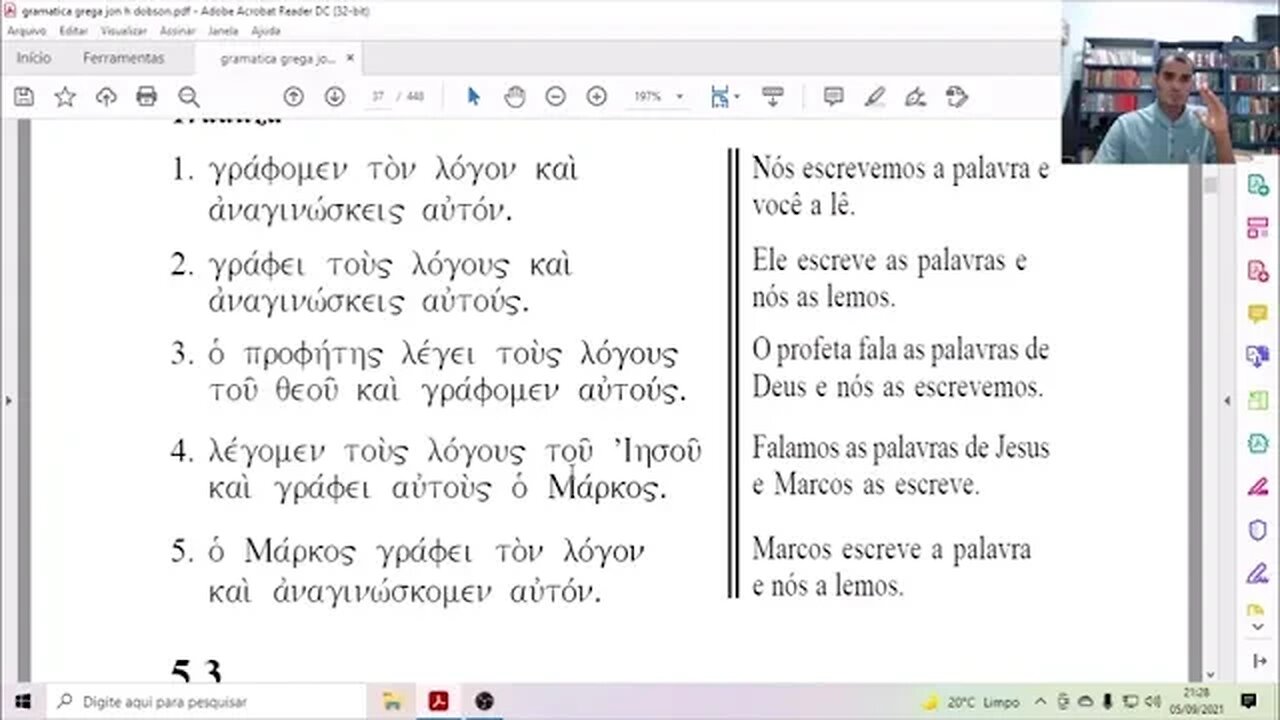Click the Adobe Acrobat taskbar icon
Viewport: 1280px width, 720px height.
pos(438,701)
